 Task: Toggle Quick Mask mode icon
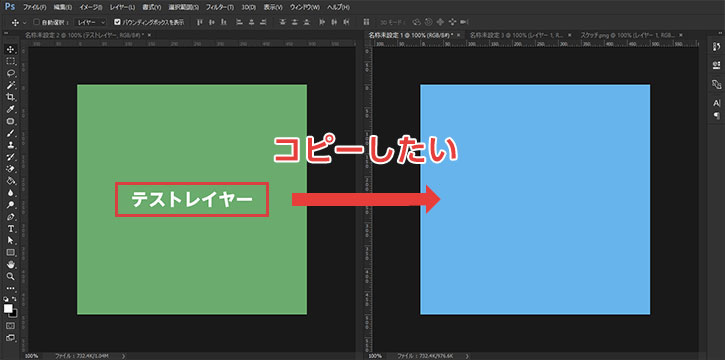click(11, 326)
